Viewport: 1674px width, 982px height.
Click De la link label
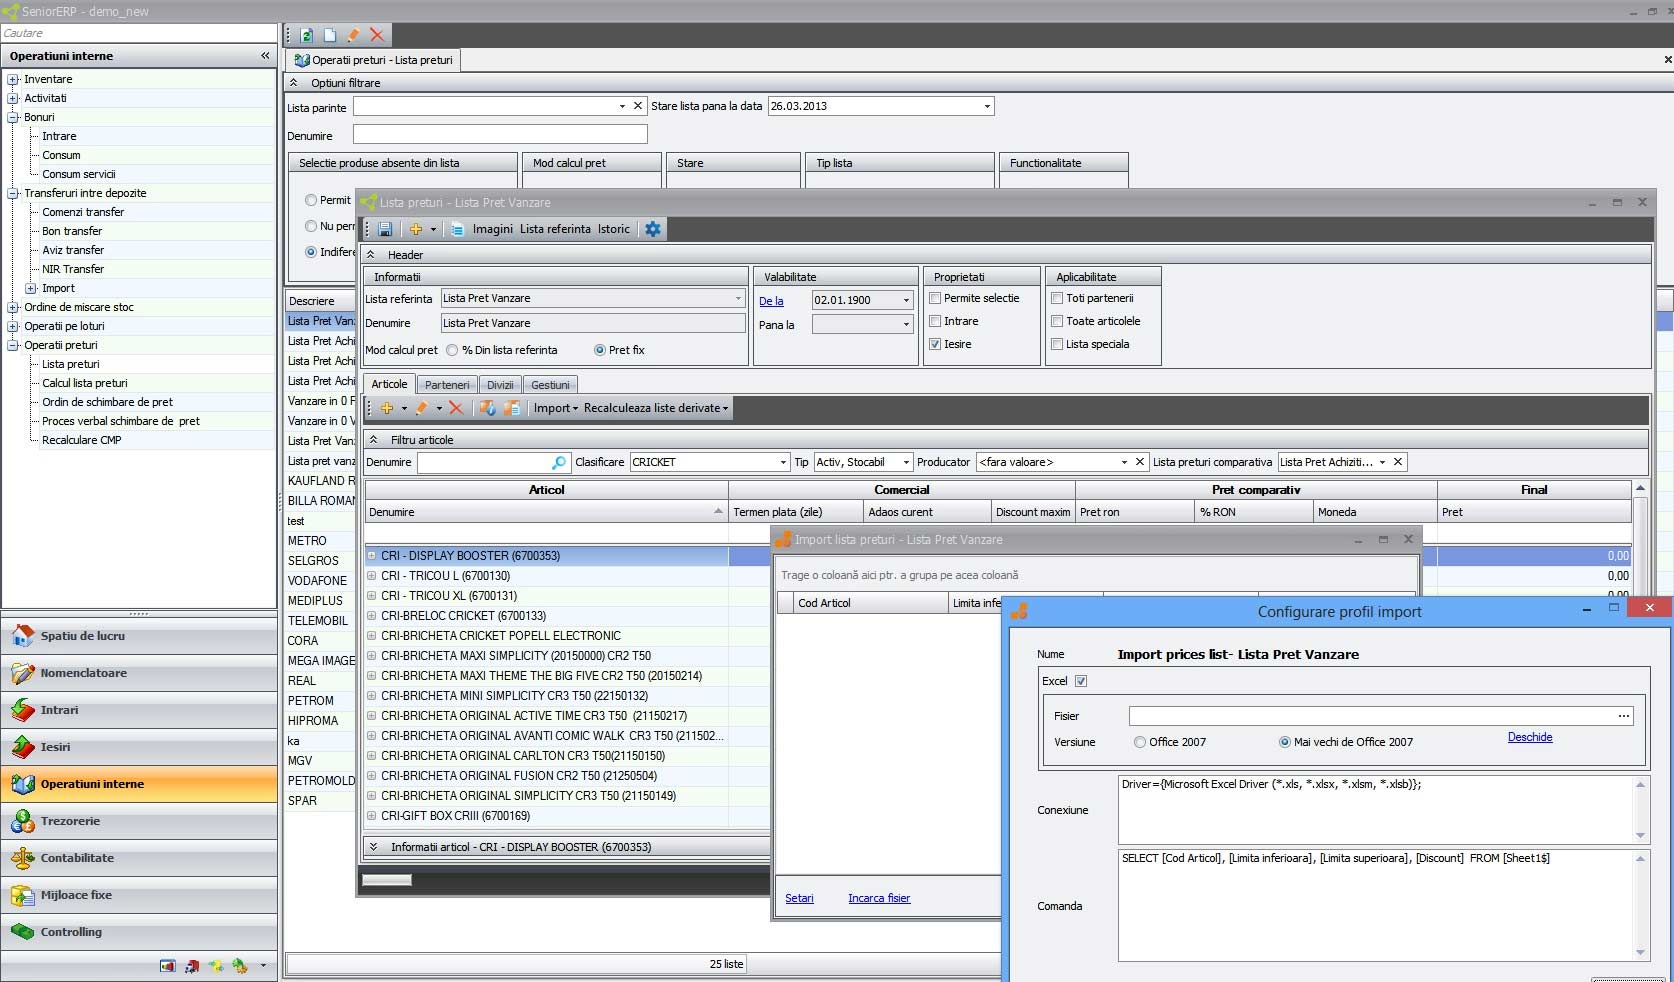tap(771, 301)
